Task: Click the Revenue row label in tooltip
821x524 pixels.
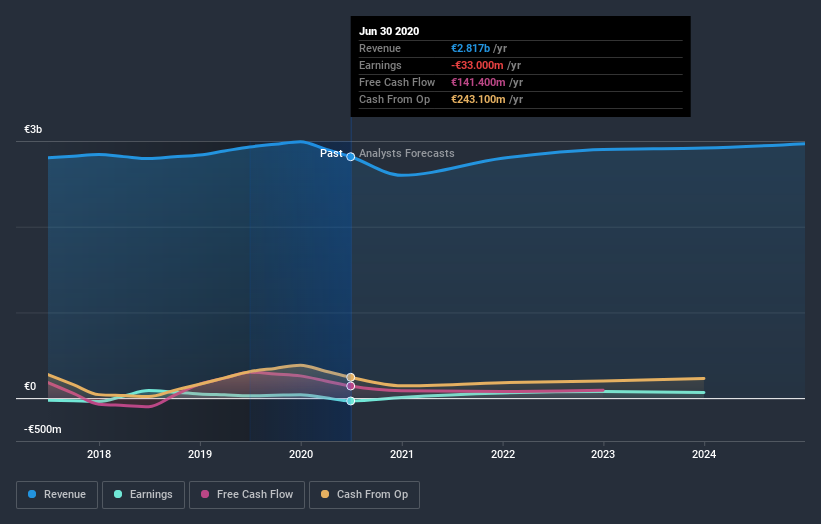Action: coord(380,48)
